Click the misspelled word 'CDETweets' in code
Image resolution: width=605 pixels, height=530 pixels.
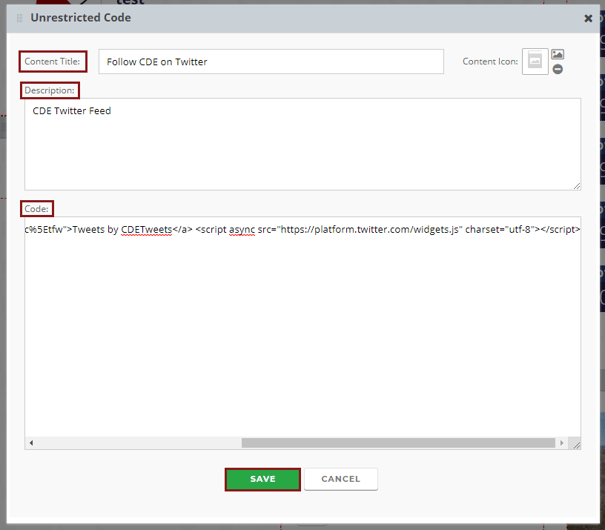point(146,230)
